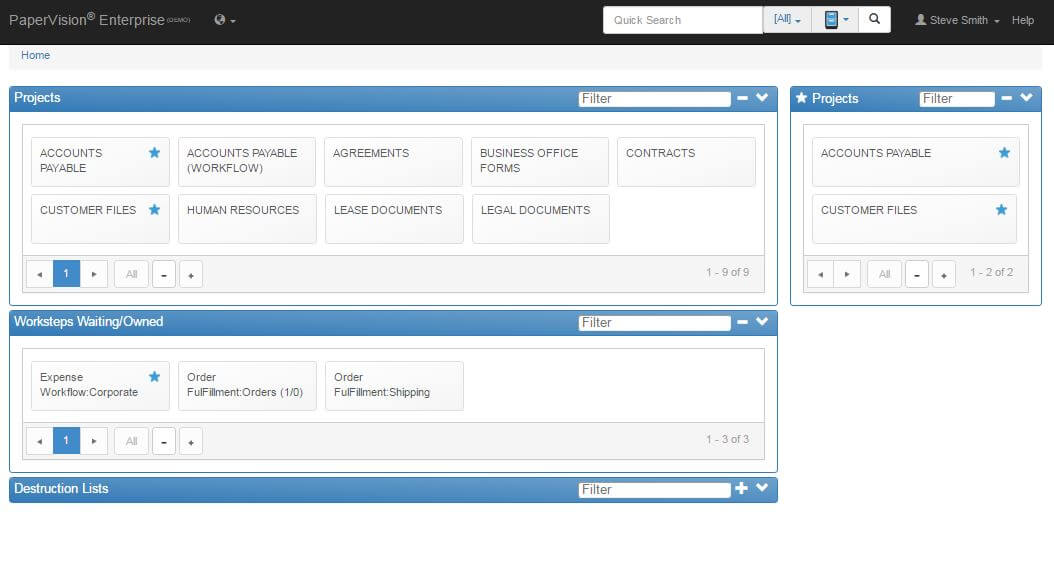1054x571 pixels.
Task: Click the magnifying glass search button
Action: tap(874, 20)
